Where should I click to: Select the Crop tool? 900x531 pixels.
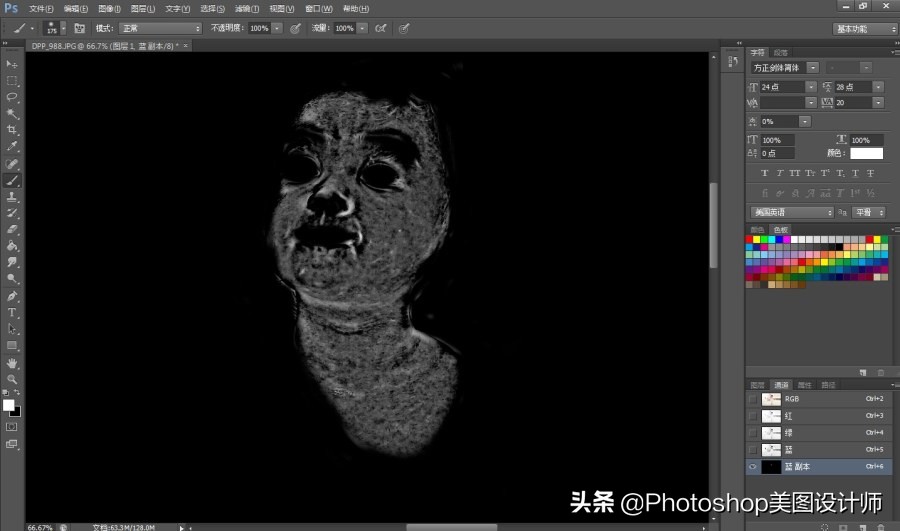(12, 130)
